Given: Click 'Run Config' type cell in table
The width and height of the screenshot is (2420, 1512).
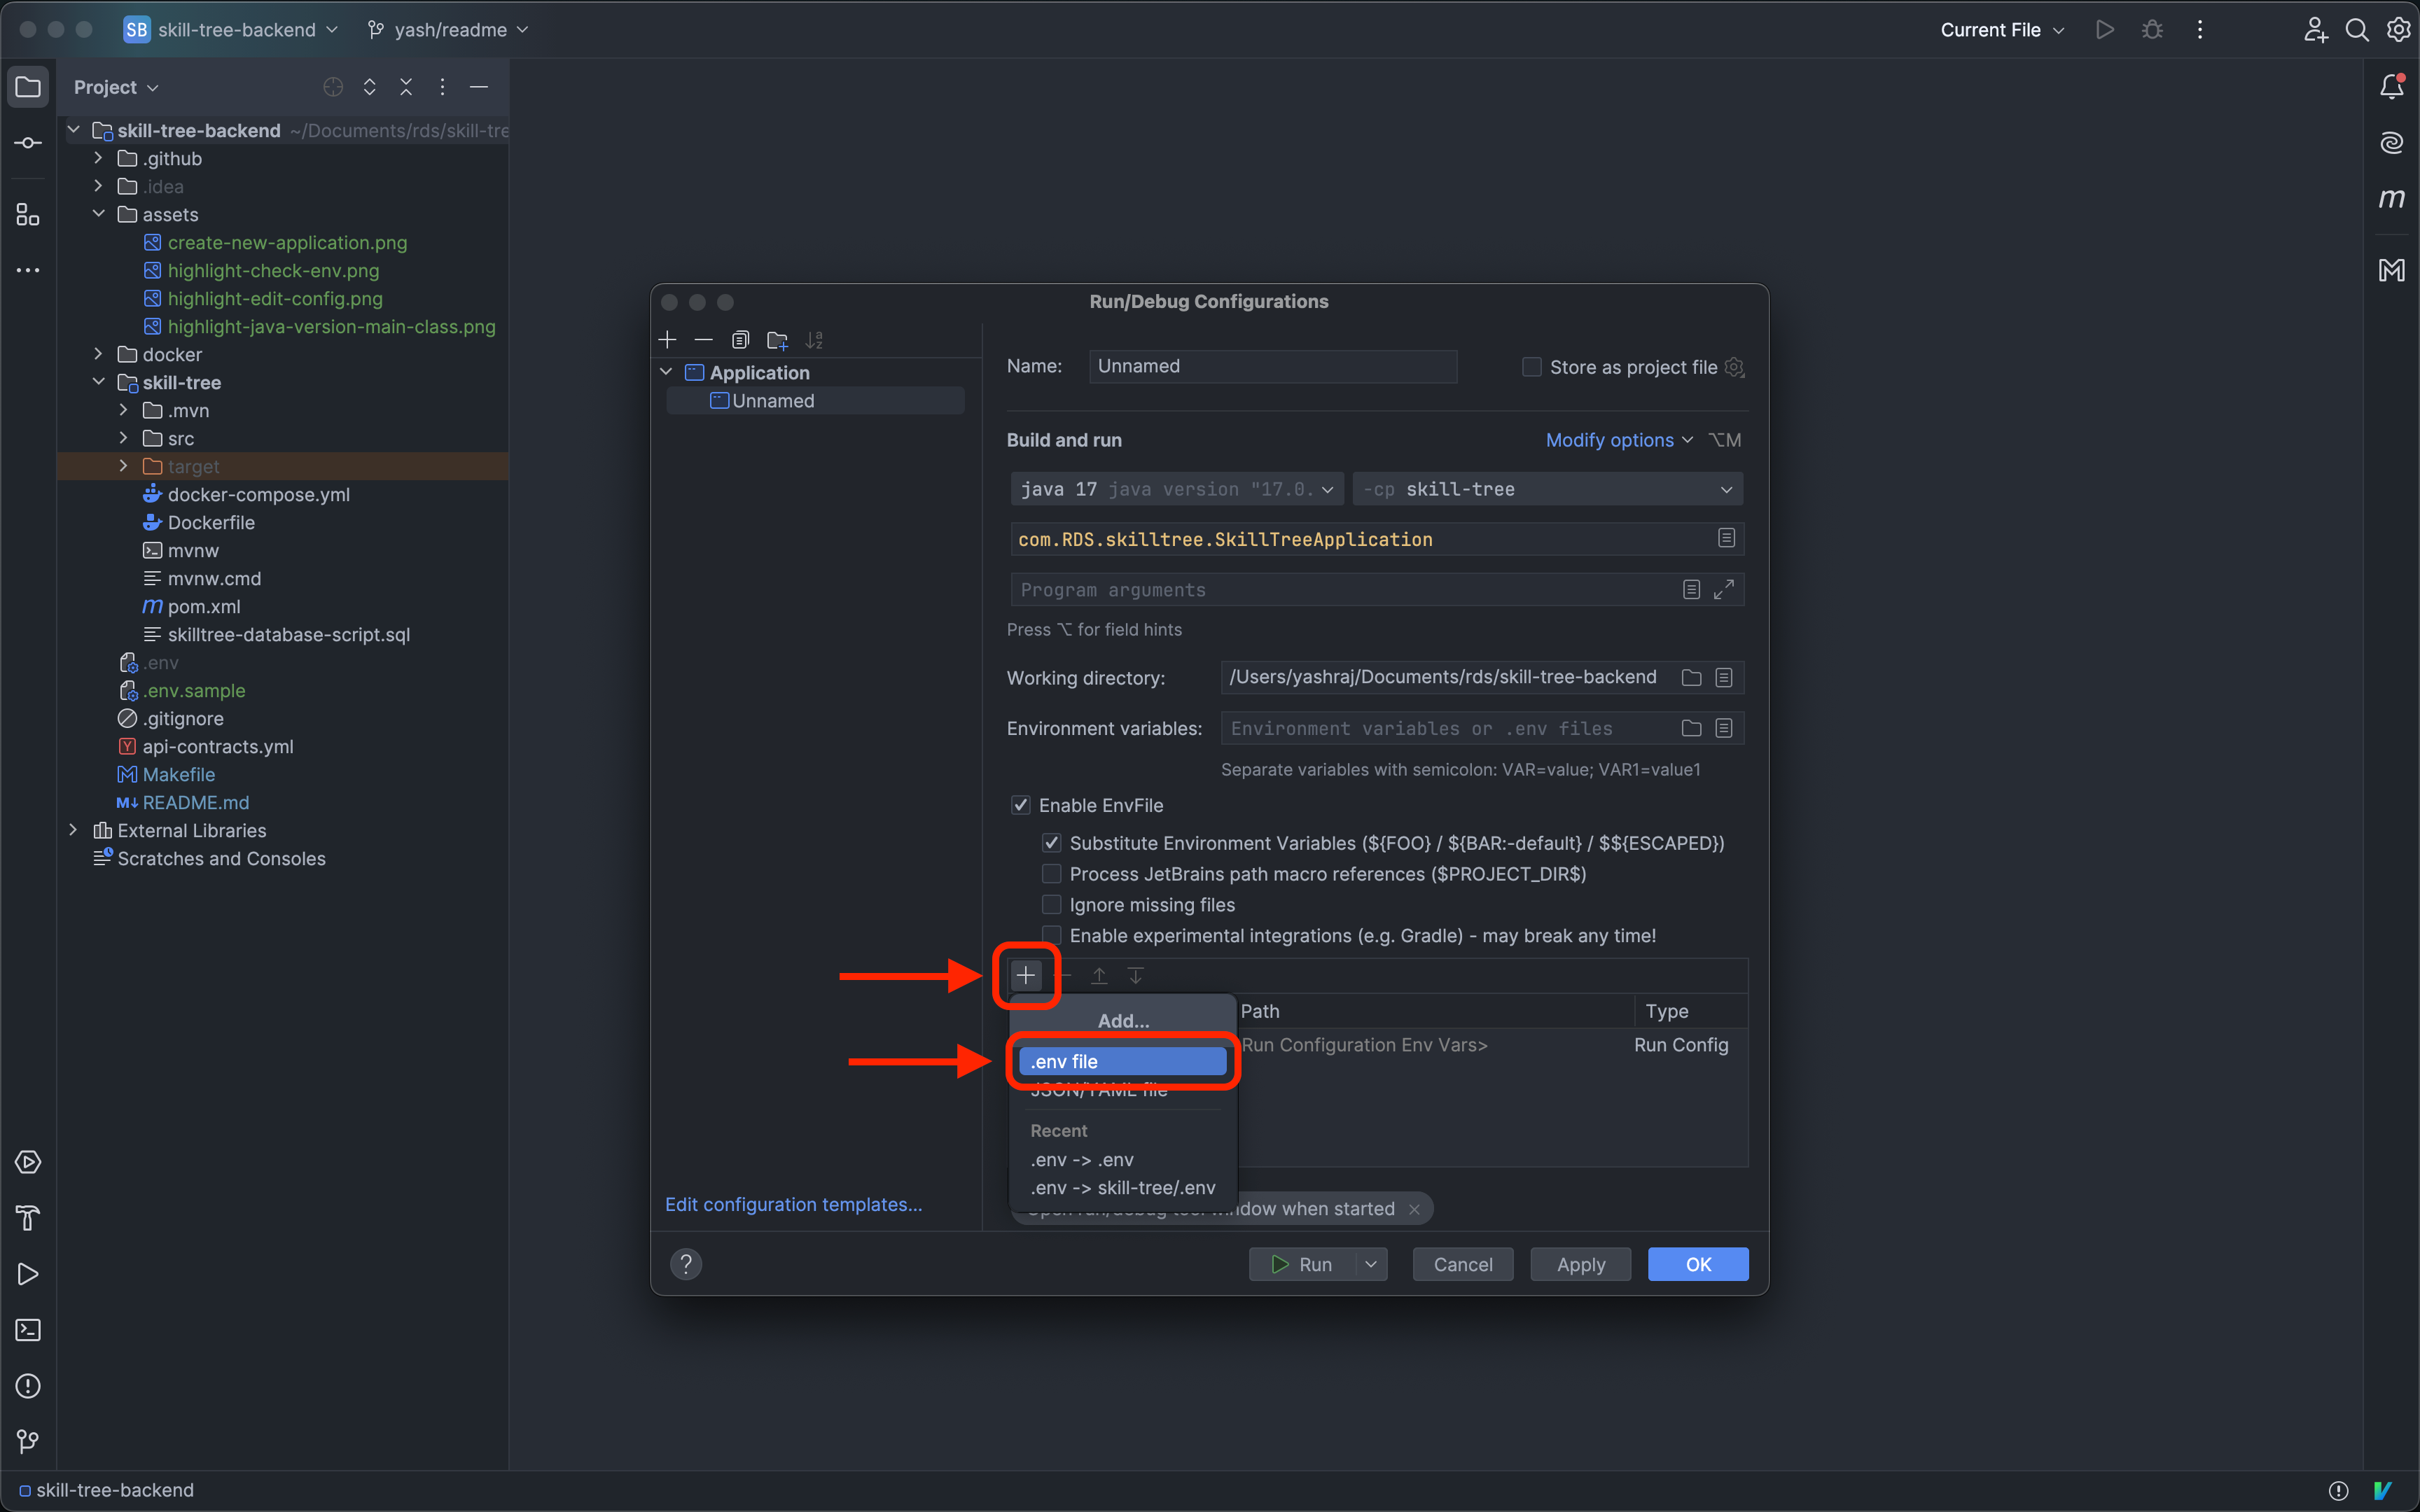Looking at the screenshot, I should 1681,1045.
